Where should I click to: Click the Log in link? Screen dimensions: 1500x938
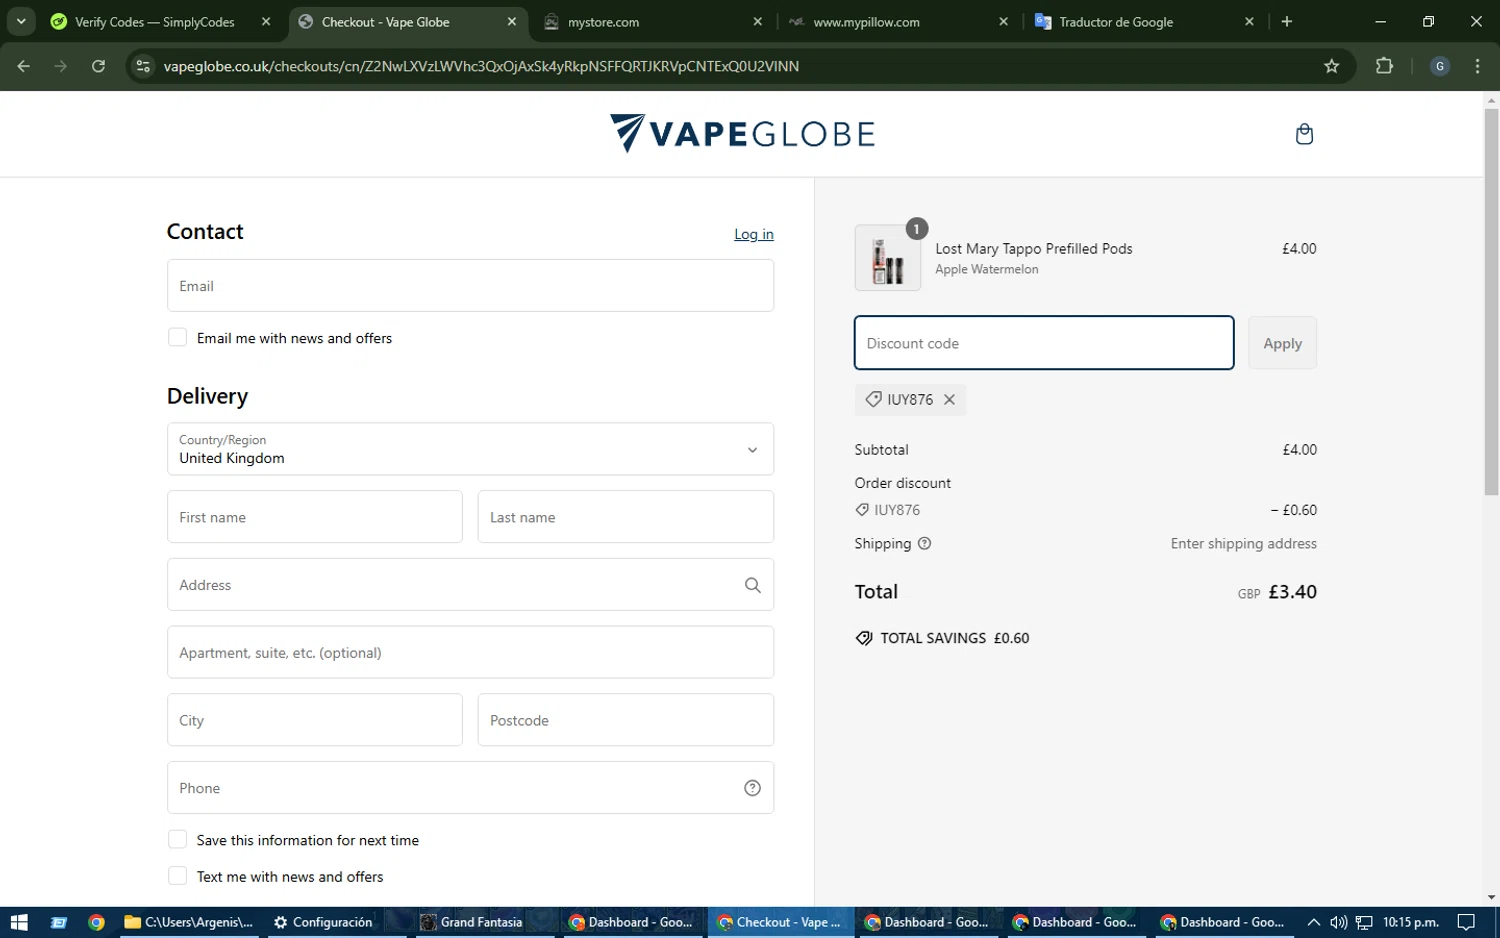click(754, 234)
